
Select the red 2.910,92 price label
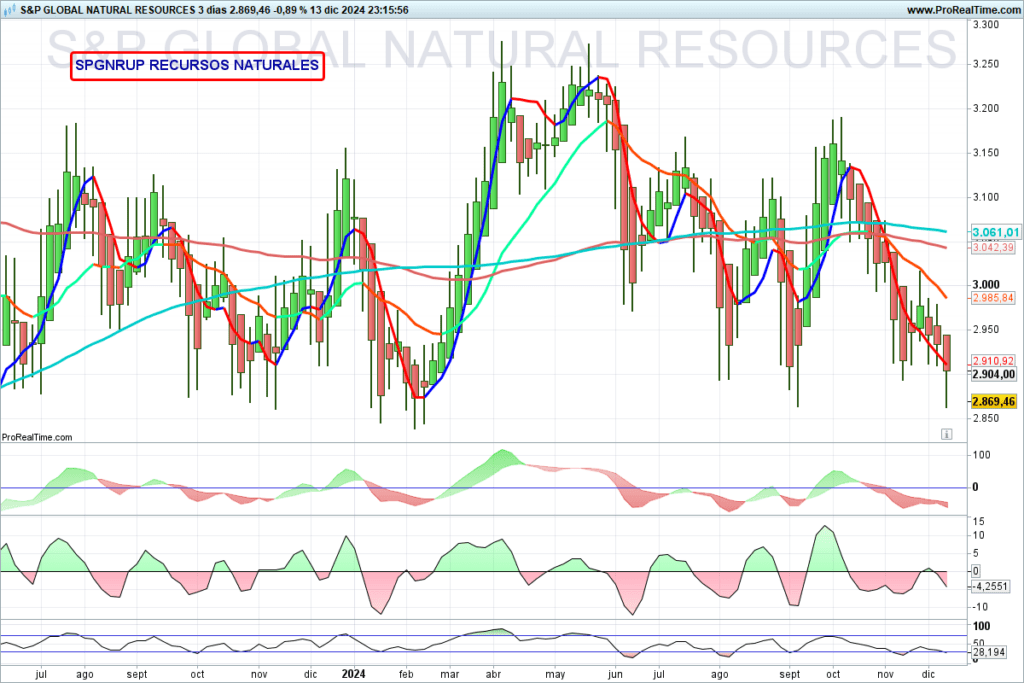[x=993, y=360]
